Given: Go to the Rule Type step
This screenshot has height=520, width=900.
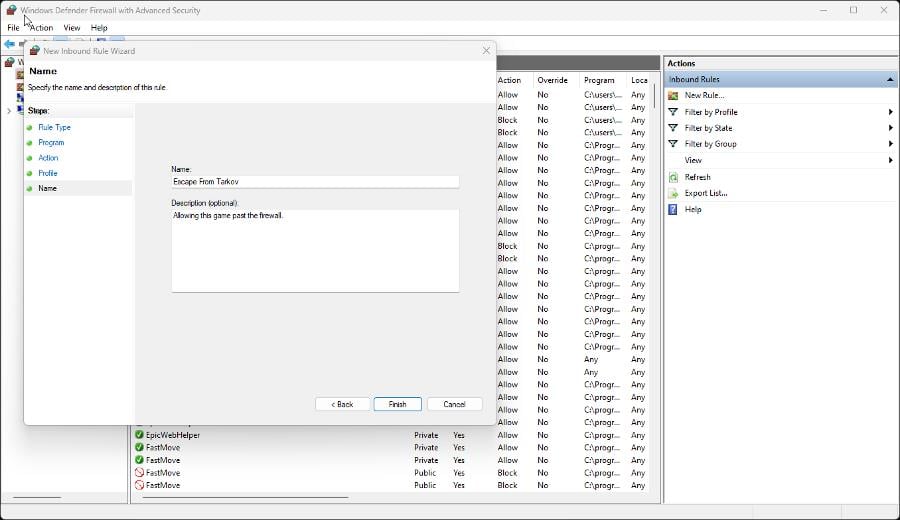Looking at the screenshot, I should (x=55, y=127).
